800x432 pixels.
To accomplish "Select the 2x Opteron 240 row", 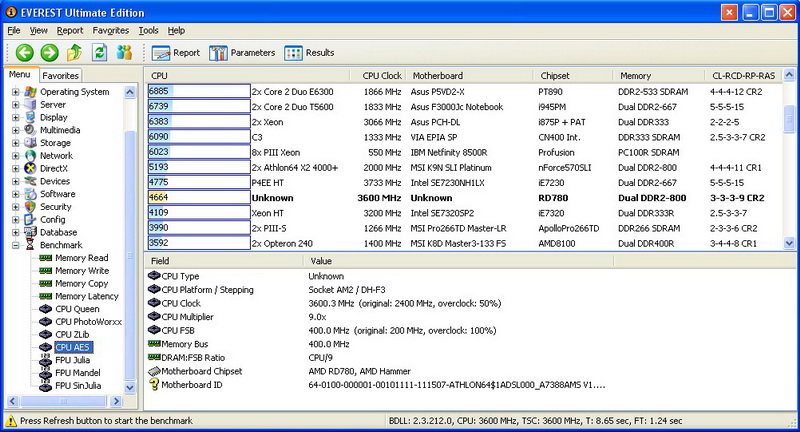I will tap(463, 243).
